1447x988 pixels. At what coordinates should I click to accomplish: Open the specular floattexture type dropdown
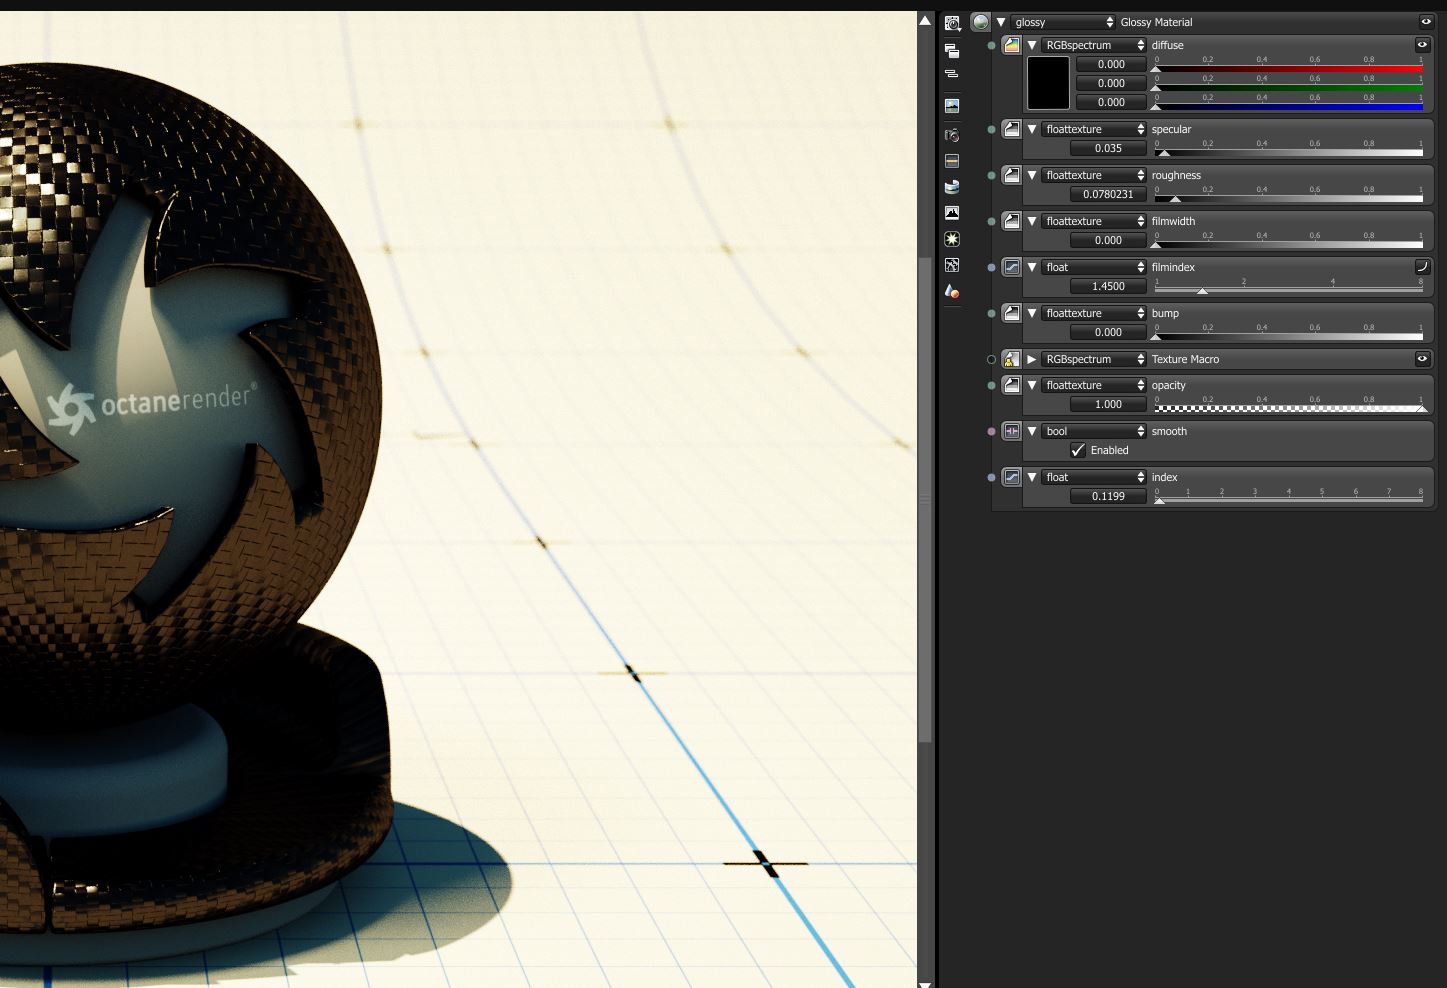[x=1094, y=129]
